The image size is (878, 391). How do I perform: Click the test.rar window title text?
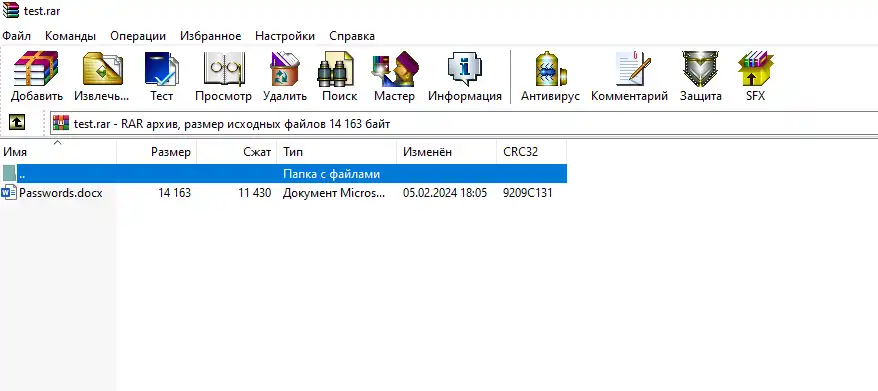pos(42,11)
